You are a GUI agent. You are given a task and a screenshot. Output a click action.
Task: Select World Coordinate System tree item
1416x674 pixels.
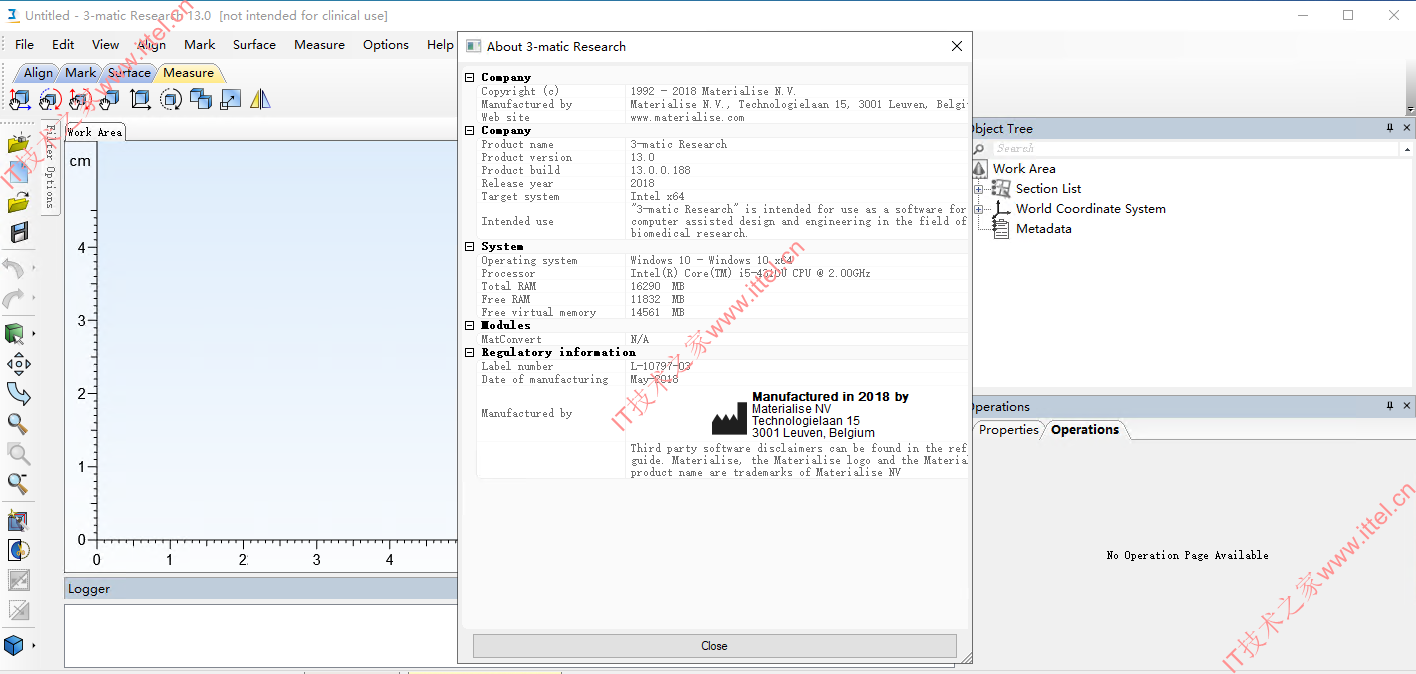(x=1091, y=209)
